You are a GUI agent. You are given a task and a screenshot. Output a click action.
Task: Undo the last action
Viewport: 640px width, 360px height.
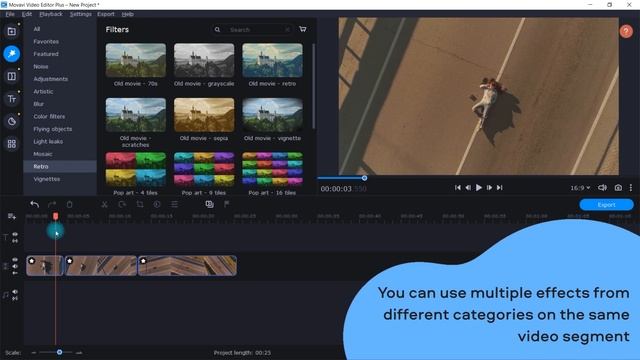35,204
